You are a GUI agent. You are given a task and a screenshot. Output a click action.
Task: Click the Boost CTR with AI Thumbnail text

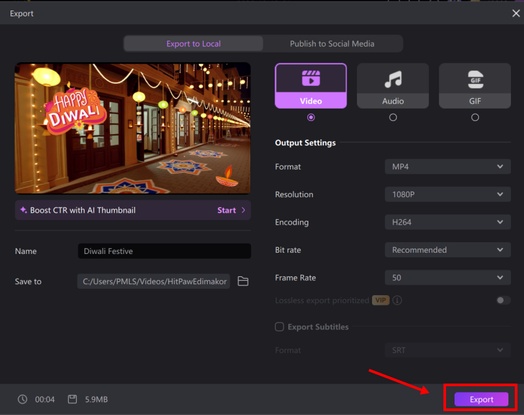click(x=83, y=210)
